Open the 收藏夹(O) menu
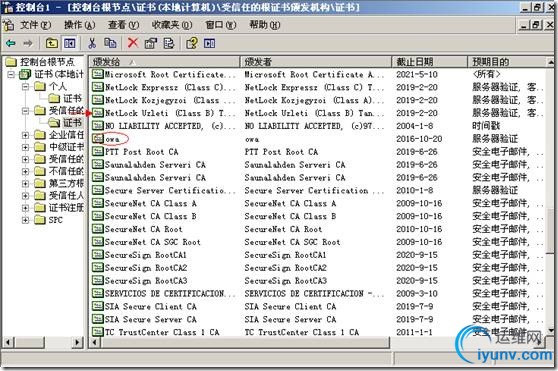 172,25
